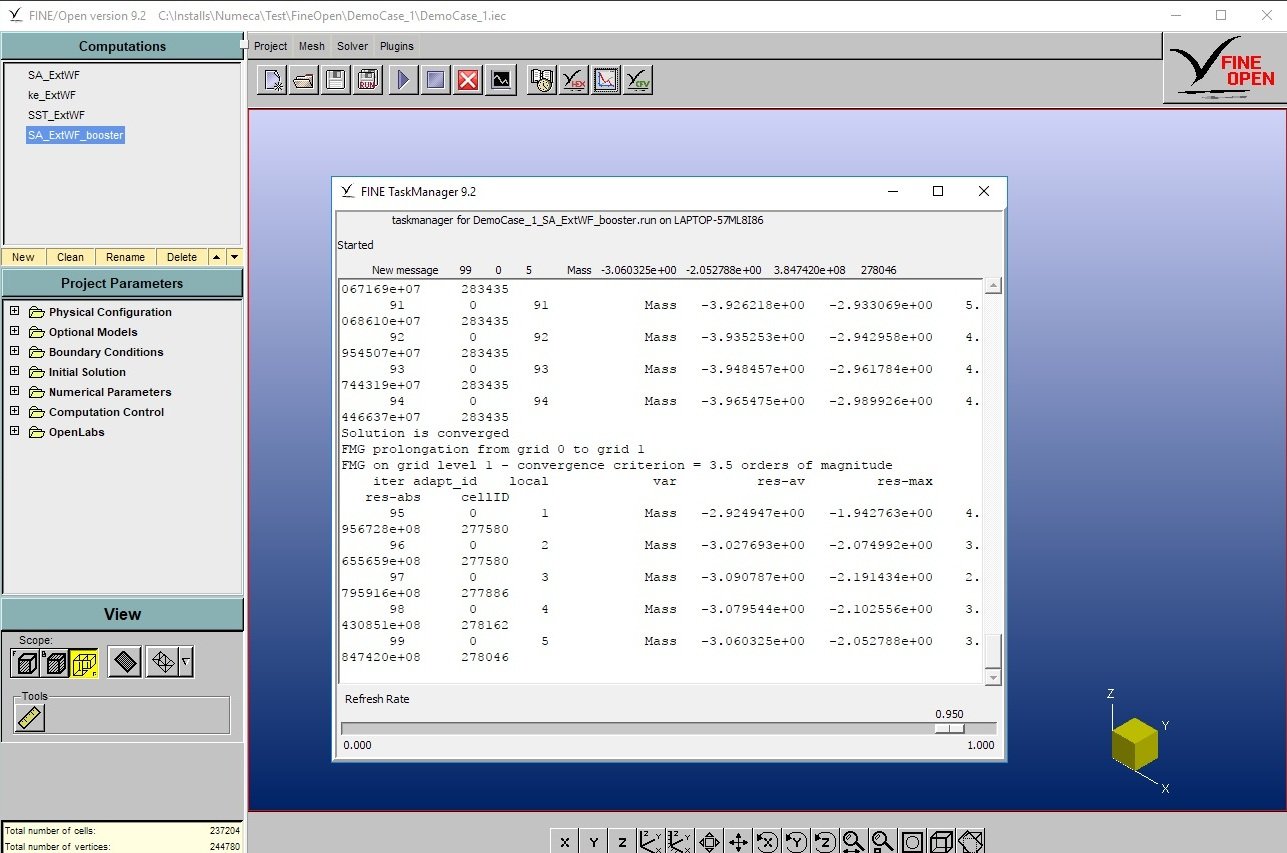Click the New computation button

23,257
